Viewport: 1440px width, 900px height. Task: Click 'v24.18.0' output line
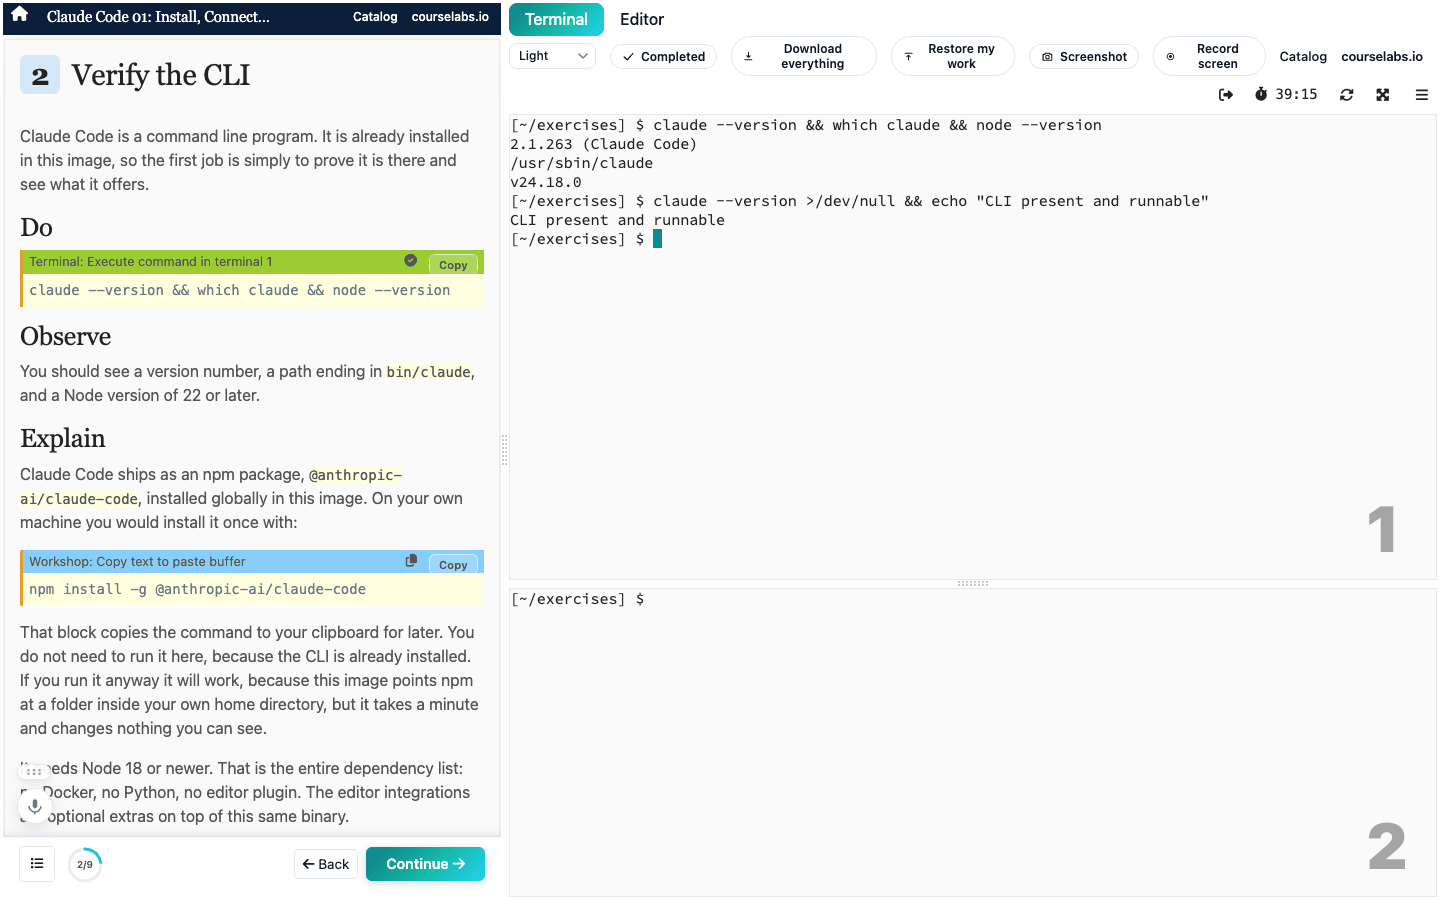point(545,182)
